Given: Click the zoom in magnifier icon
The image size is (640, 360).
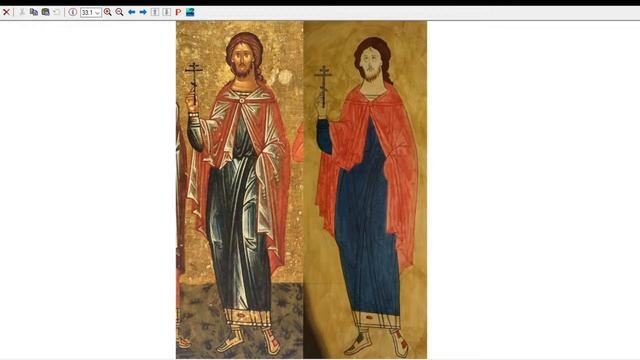Looking at the screenshot, I should [x=107, y=12].
